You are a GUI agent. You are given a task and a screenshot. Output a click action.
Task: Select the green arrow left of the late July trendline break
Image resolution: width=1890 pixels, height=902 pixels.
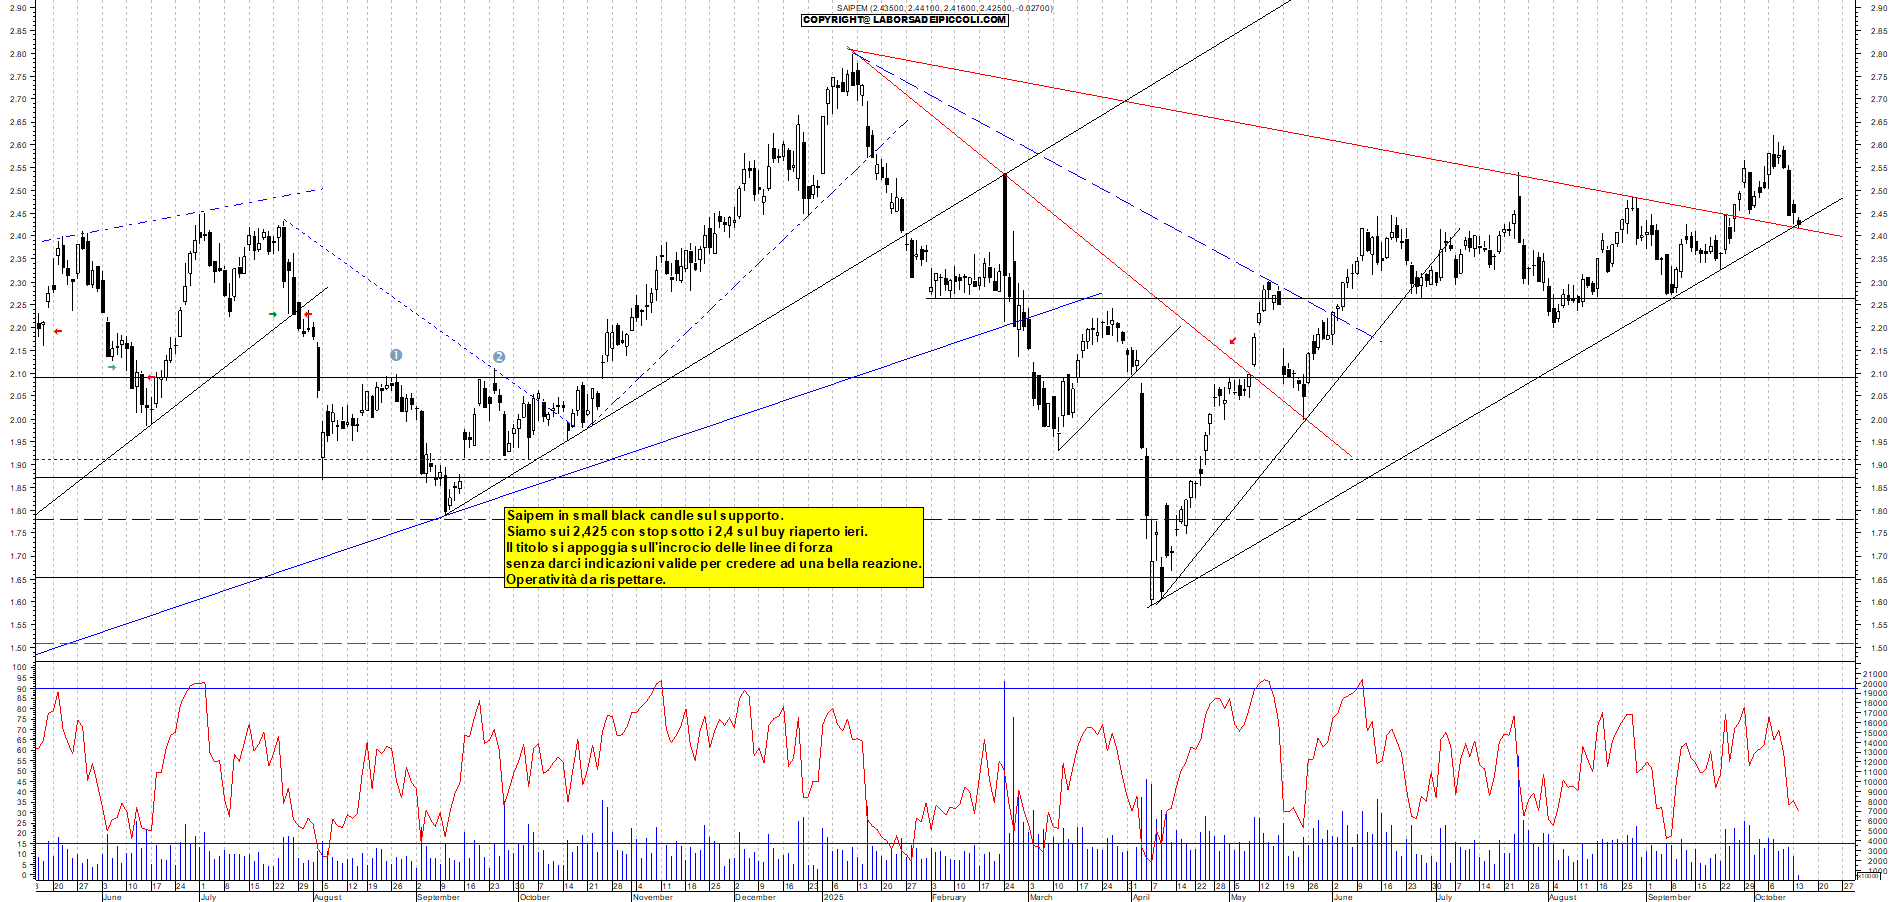(x=273, y=314)
